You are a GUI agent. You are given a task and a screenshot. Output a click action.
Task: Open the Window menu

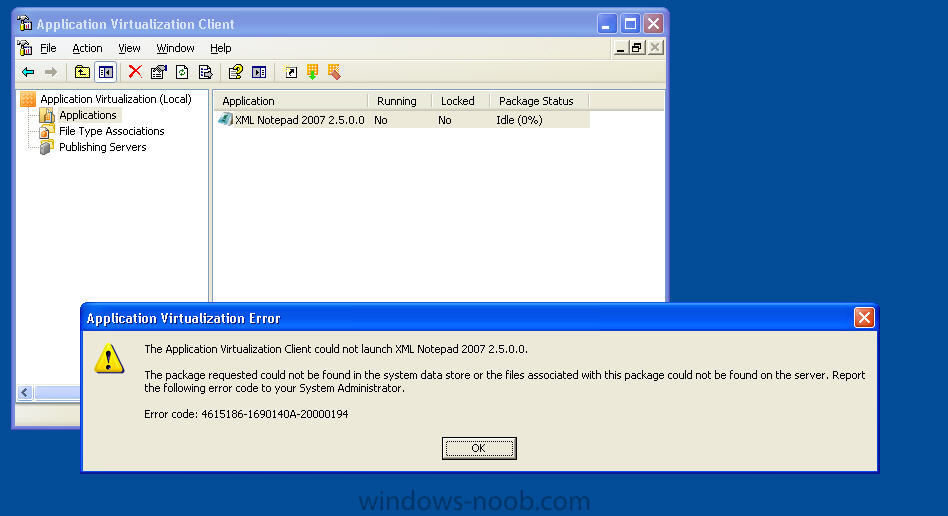pyautogui.click(x=175, y=48)
